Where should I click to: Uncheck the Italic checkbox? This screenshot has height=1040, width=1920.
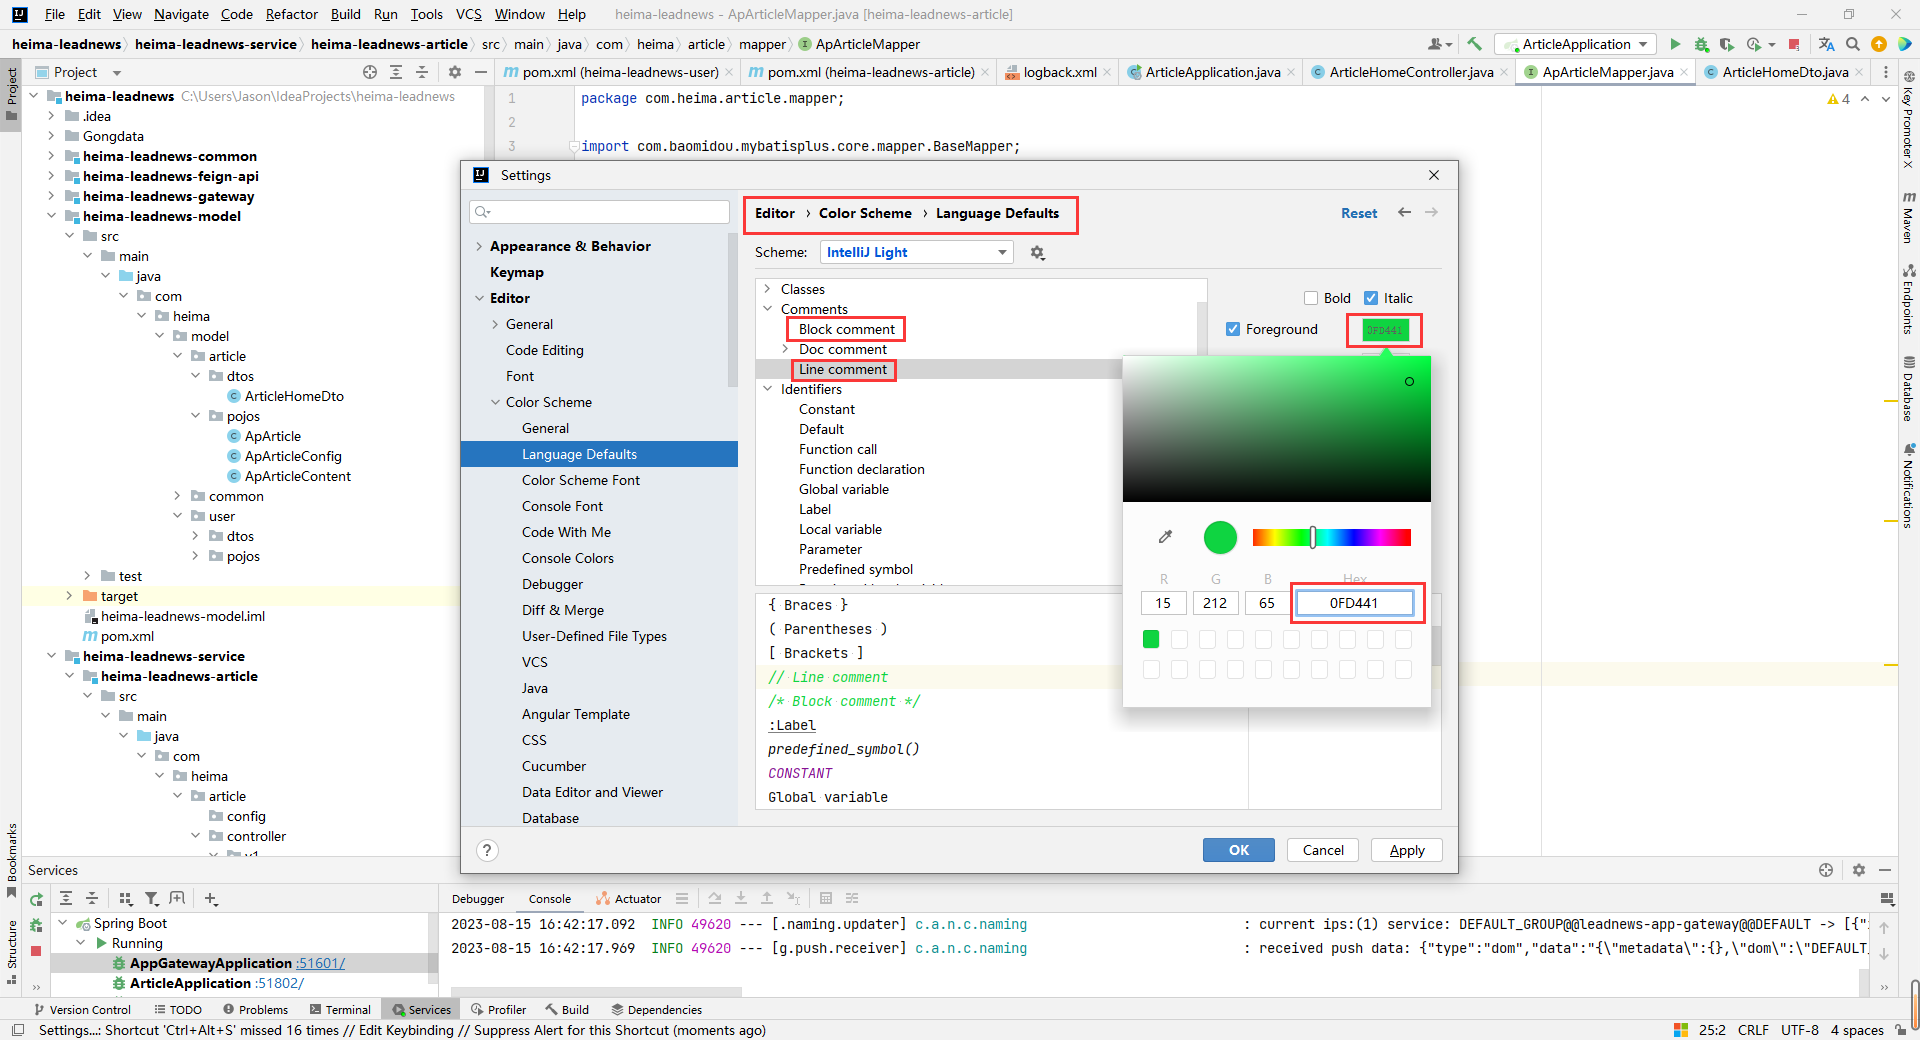click(x=1371, y=298)
